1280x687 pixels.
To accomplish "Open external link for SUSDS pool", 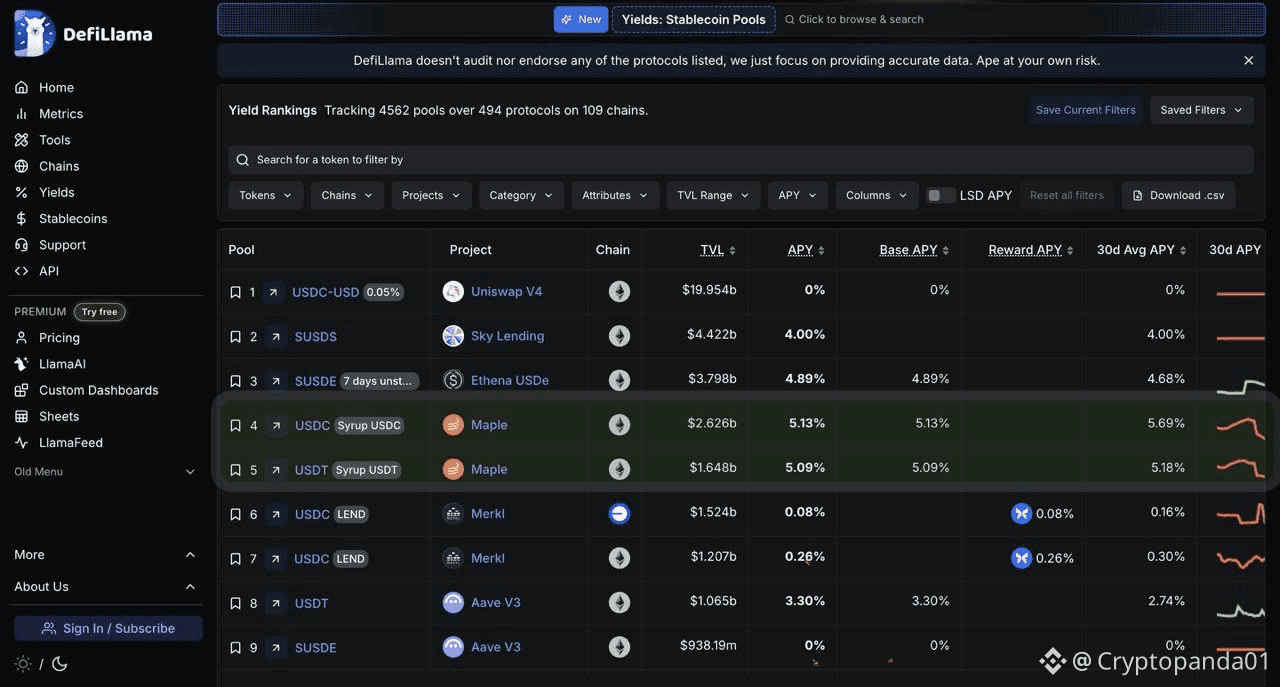I will (x=275, y=337).
